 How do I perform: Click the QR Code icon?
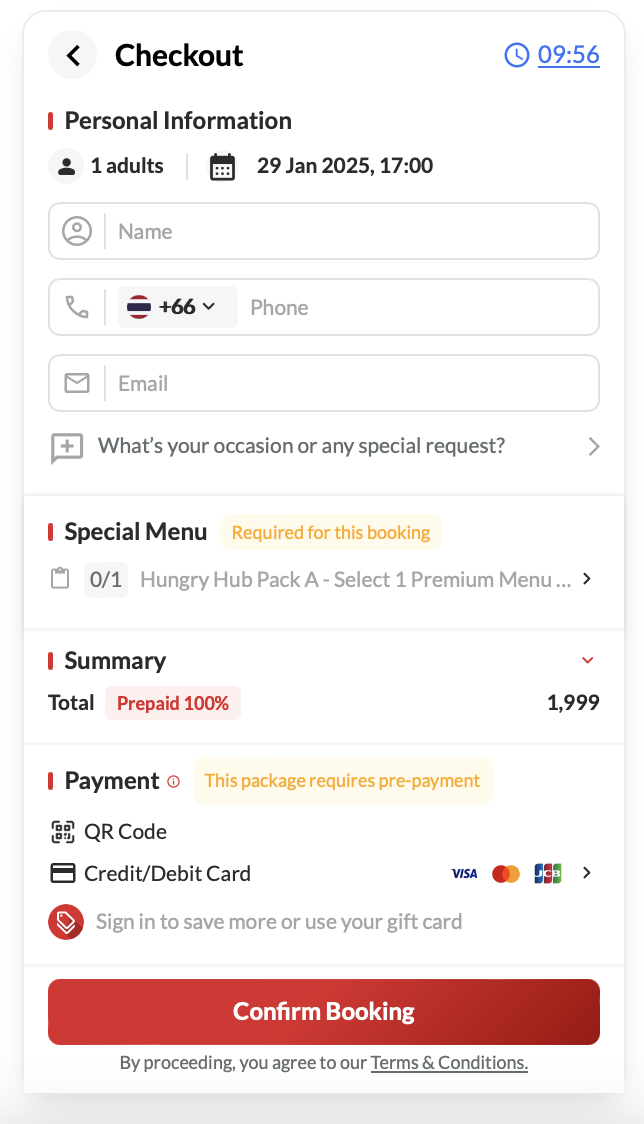click(x=63, y=832)
